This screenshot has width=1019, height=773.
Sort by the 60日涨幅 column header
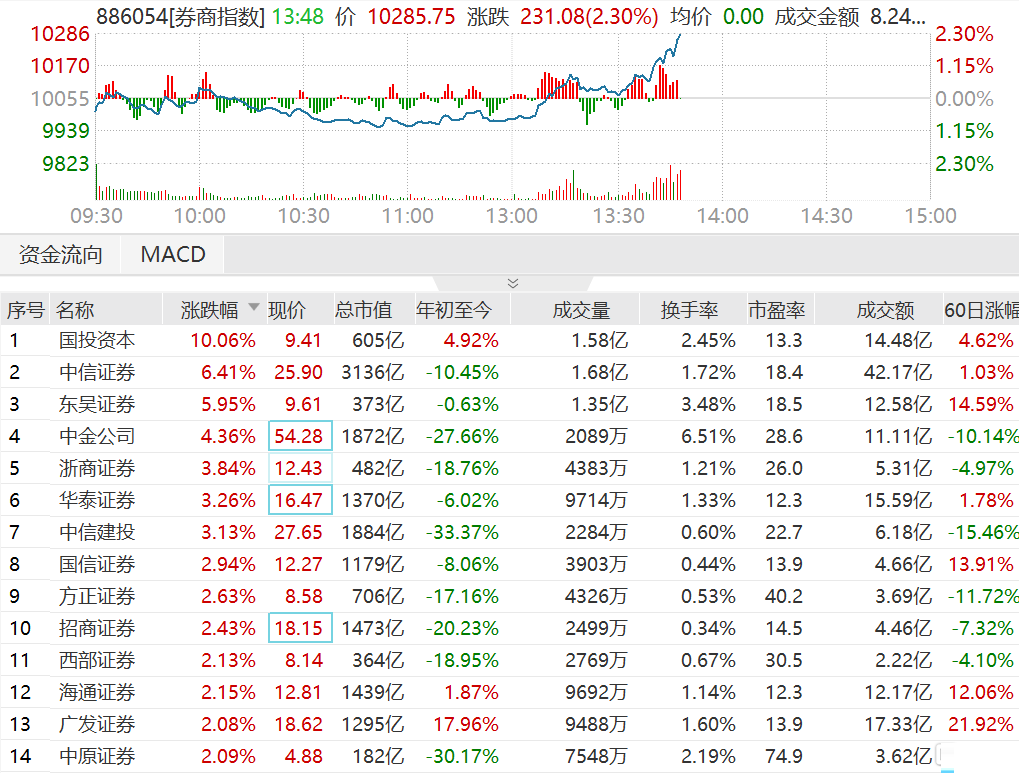point(982,310)
